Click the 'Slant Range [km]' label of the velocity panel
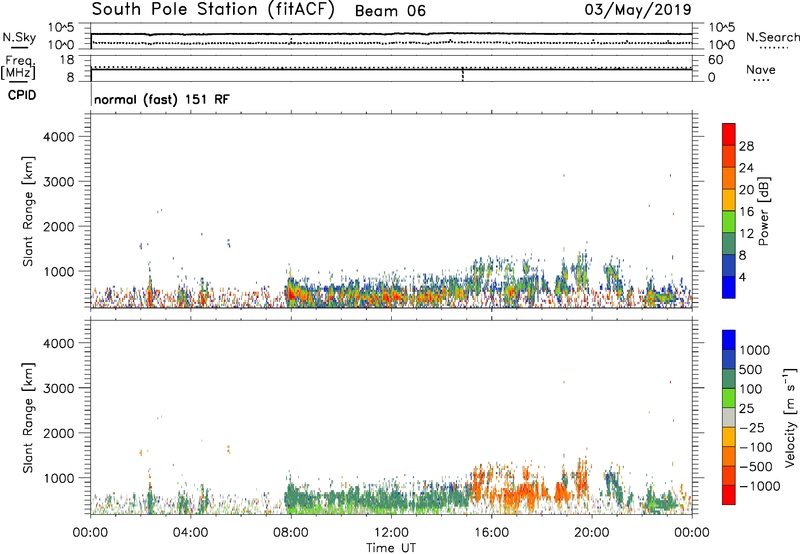Screen dimensions: 800x554 28,417
